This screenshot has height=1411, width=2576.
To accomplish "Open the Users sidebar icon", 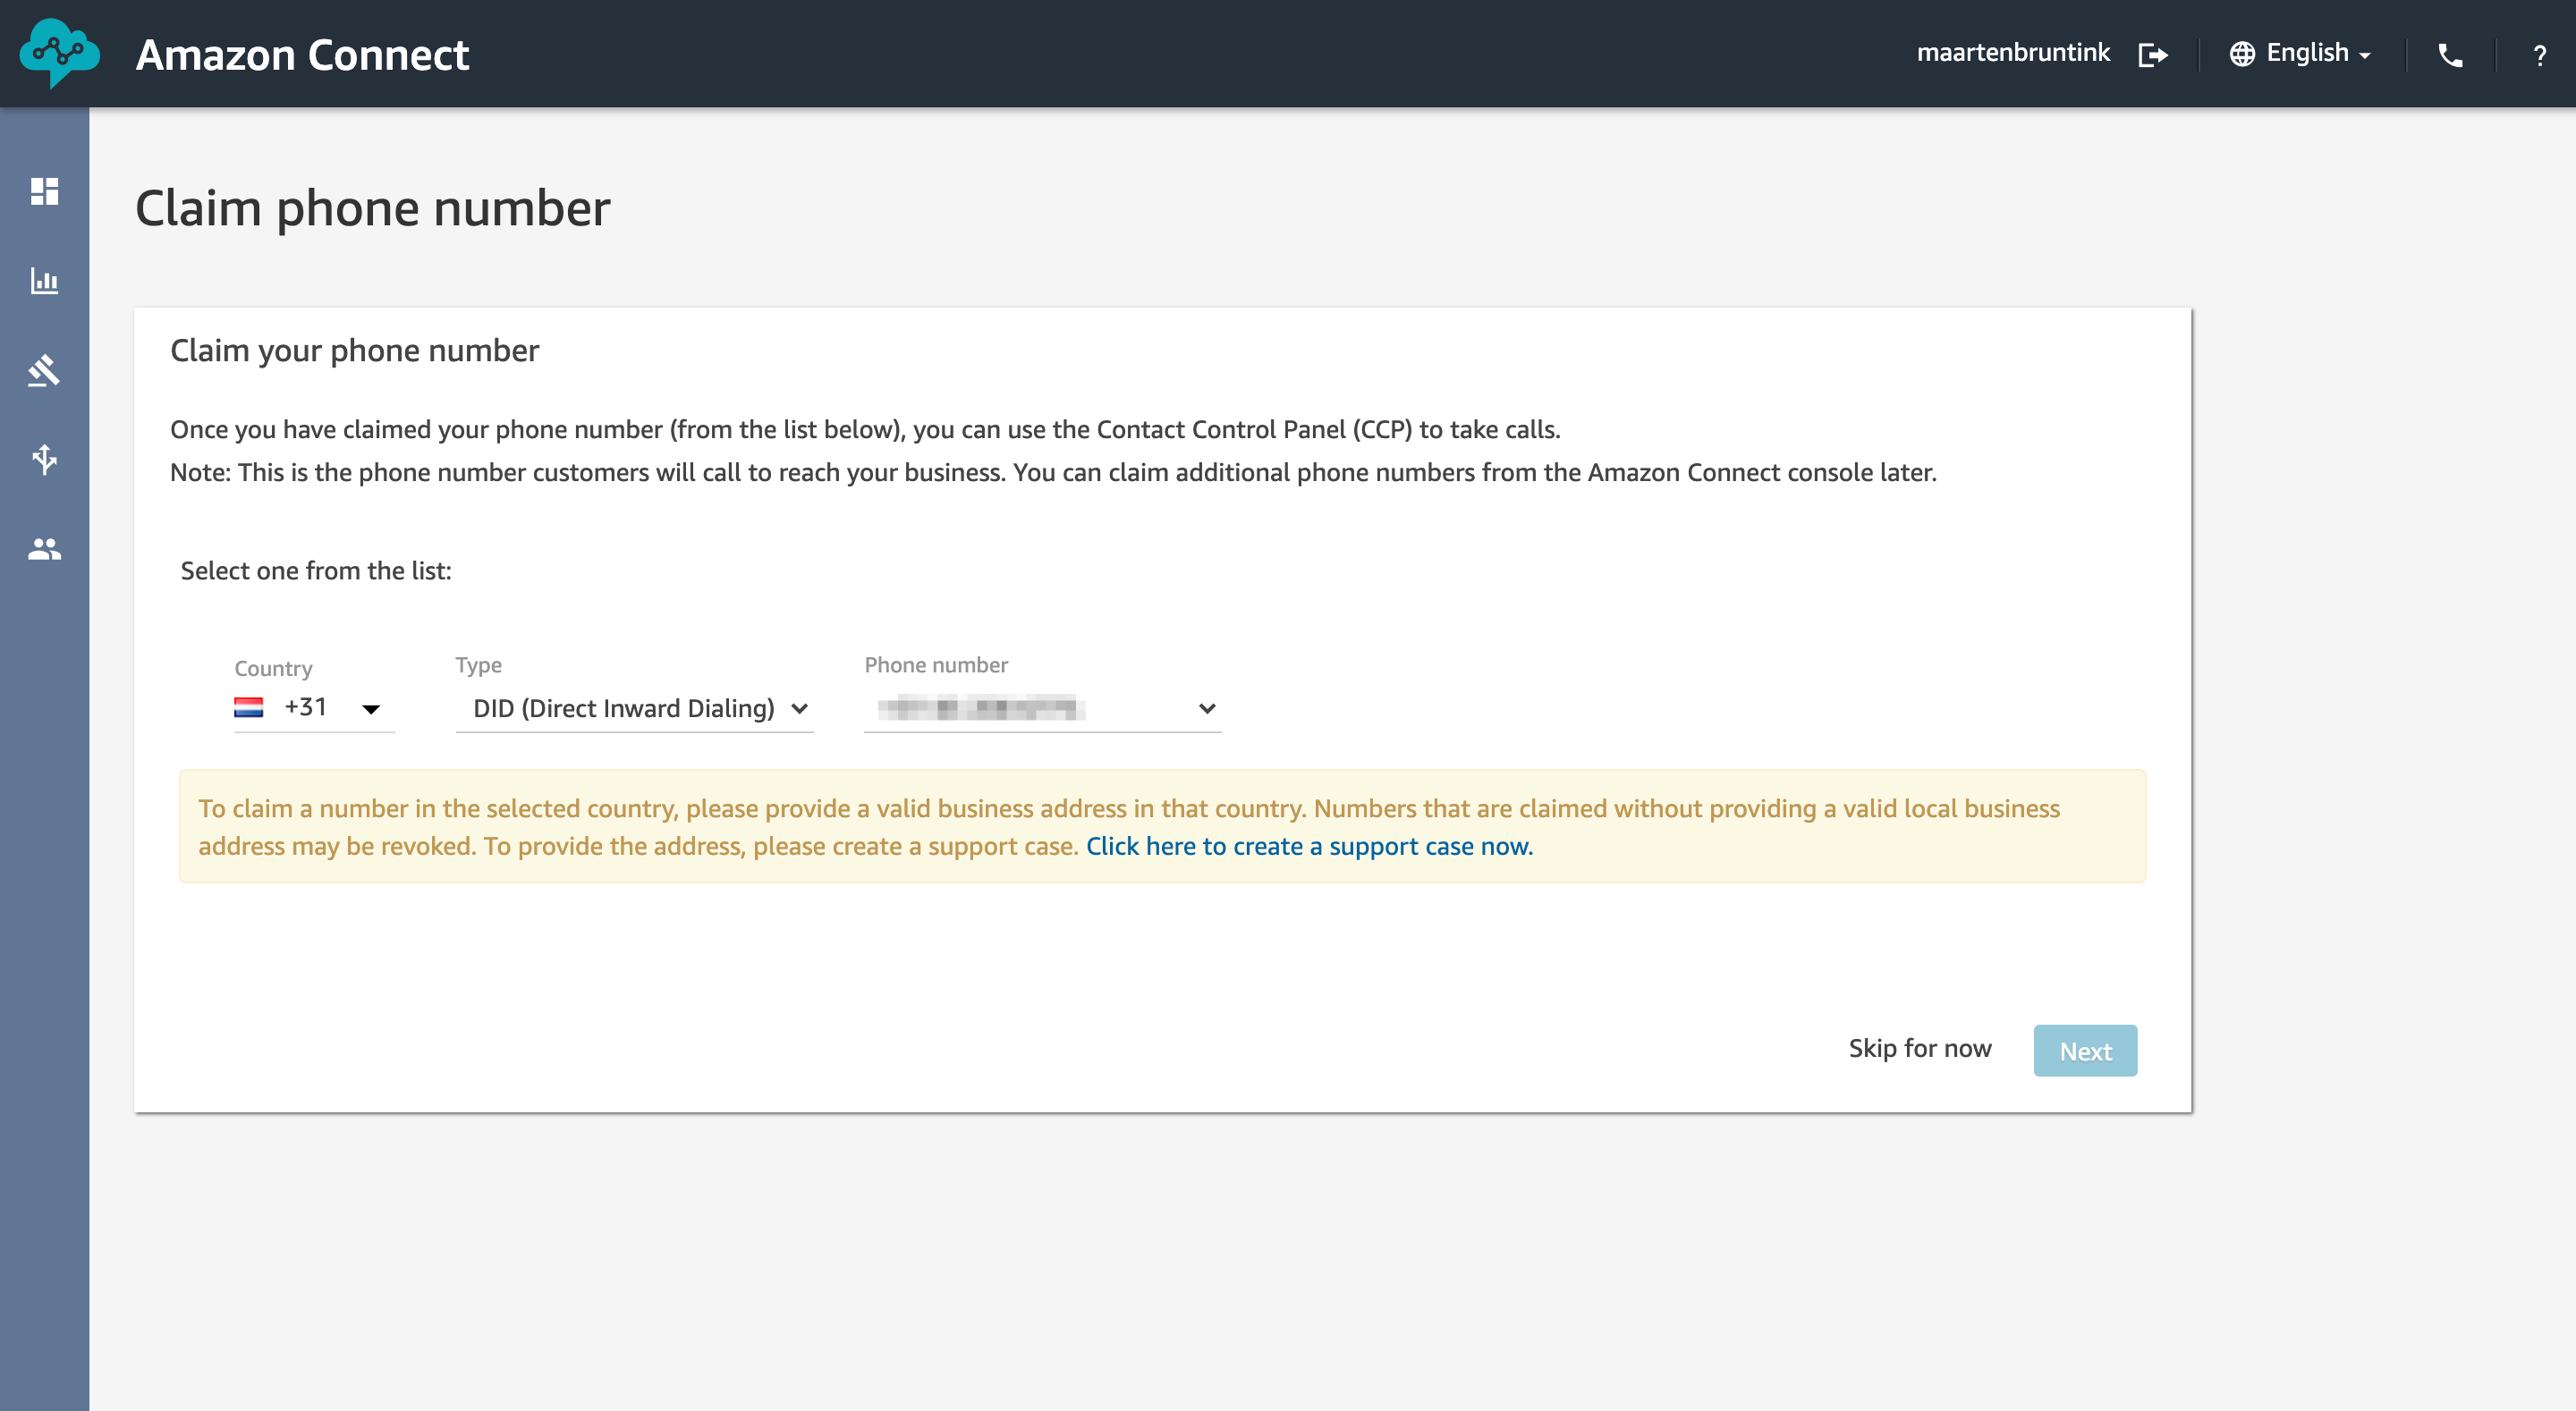I will (44, 548).
